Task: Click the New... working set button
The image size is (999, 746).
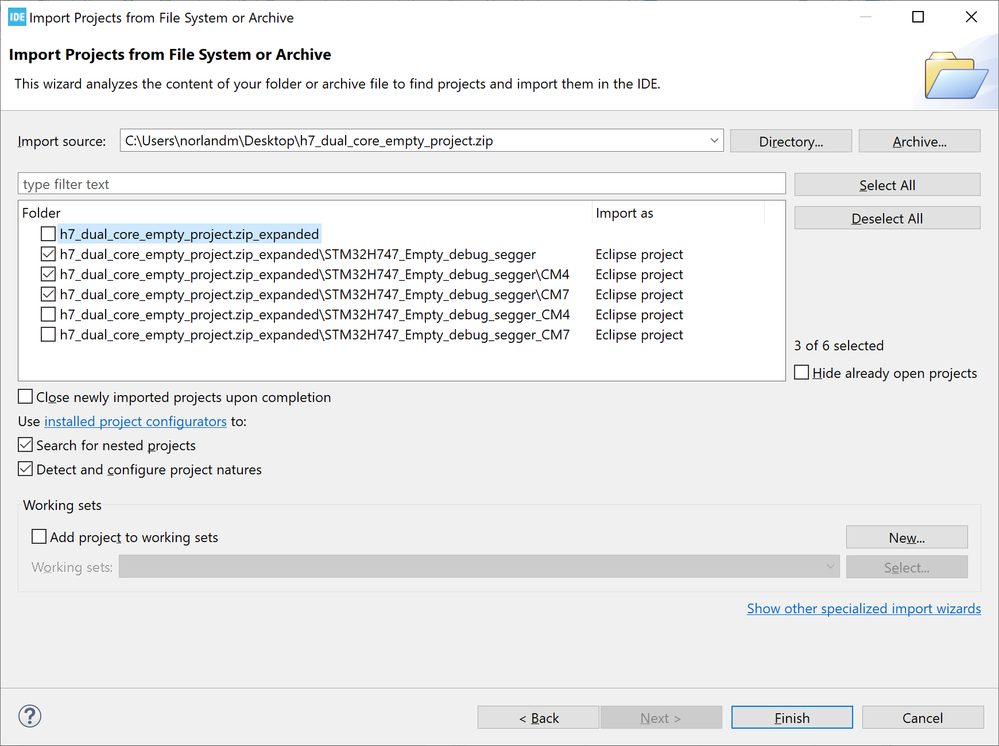Action: [907, 538]
